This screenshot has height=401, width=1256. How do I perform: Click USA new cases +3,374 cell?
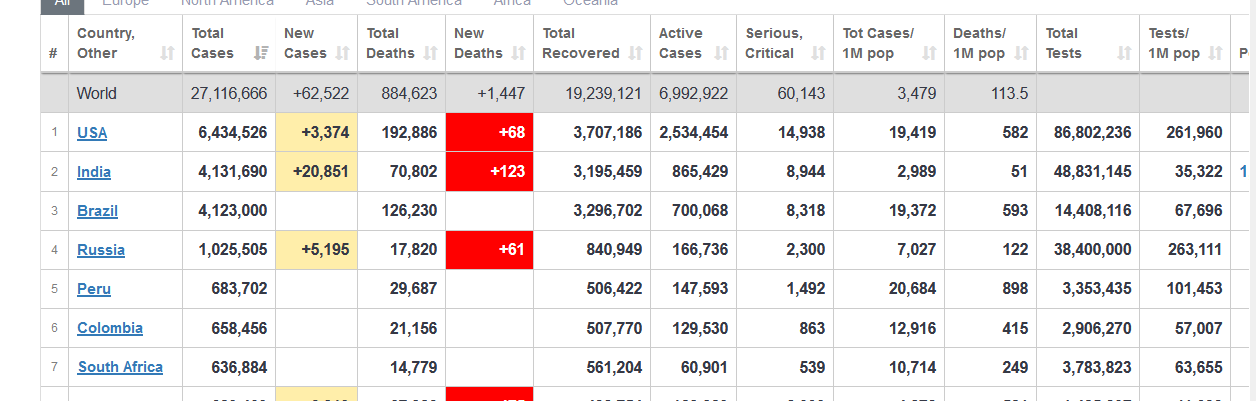316,132
